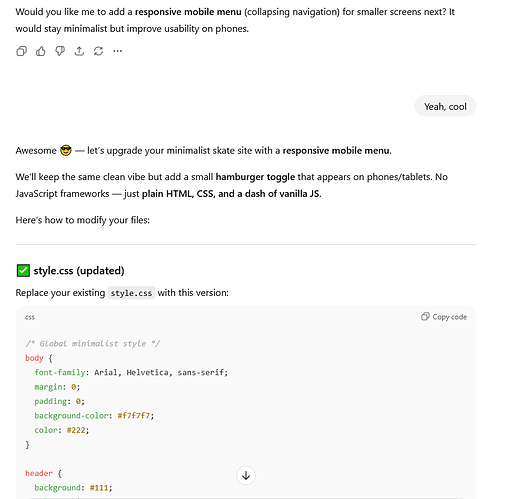Click the 'style.css (updated)' heading text
Image resolution: width=519 pixels, height=499 pixels.
coord(79,270)
